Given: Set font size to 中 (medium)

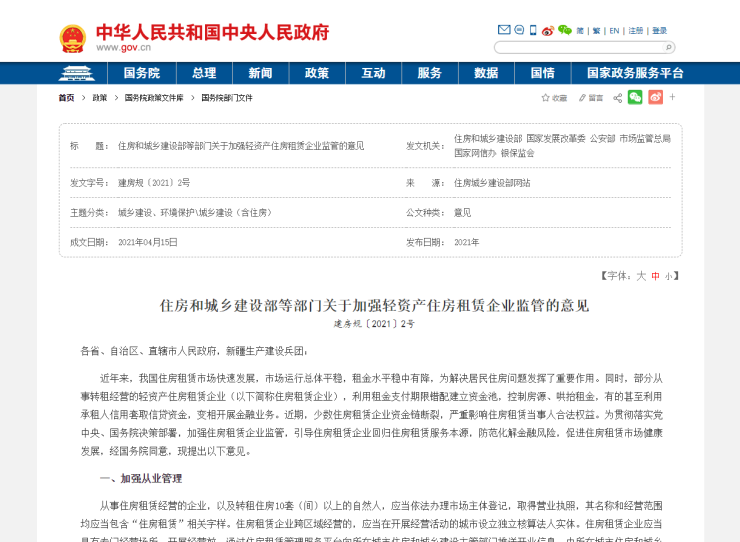Looking at the screenshot, I should [655, 275].
